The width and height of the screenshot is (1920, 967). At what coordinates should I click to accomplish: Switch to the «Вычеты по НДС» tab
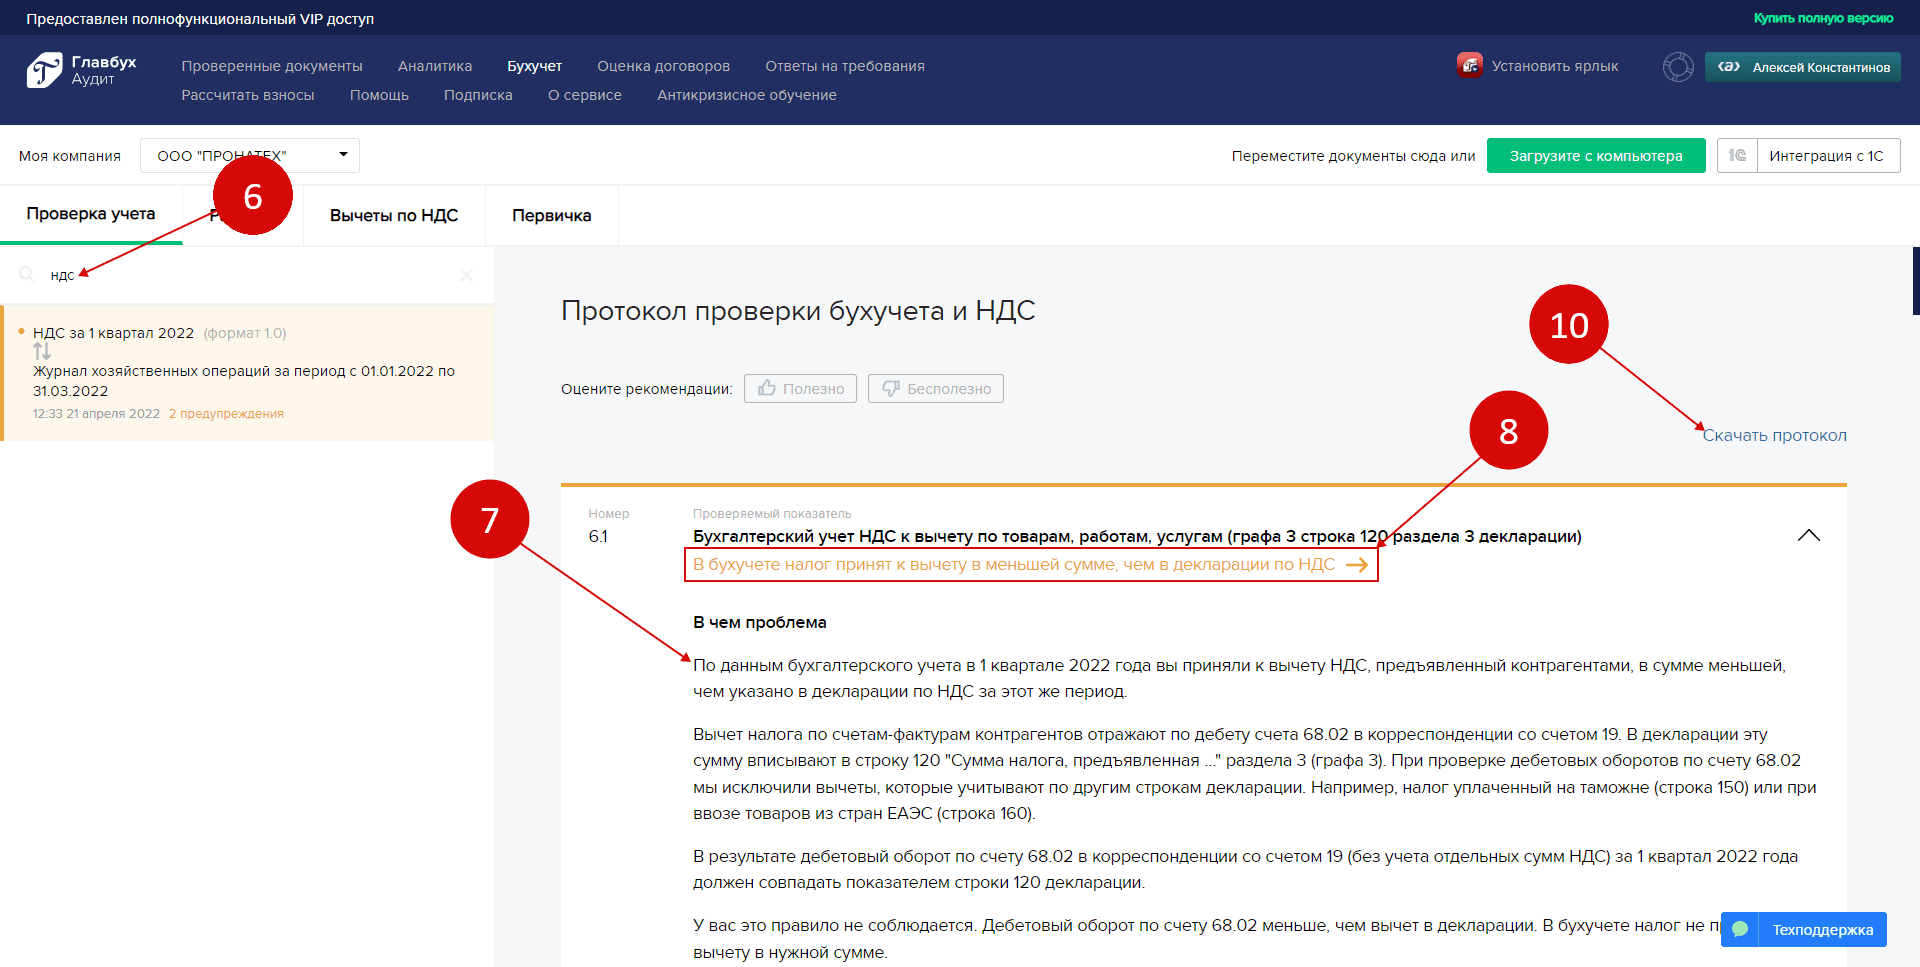(x=392, y=214)
